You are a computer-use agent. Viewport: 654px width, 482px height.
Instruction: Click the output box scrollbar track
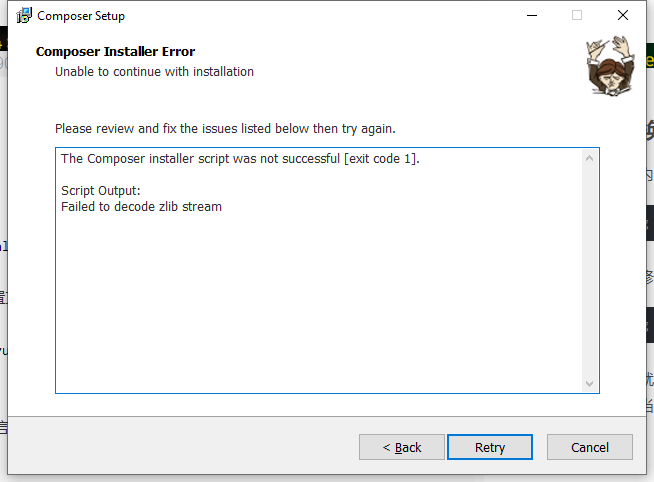tap(589, 270)
